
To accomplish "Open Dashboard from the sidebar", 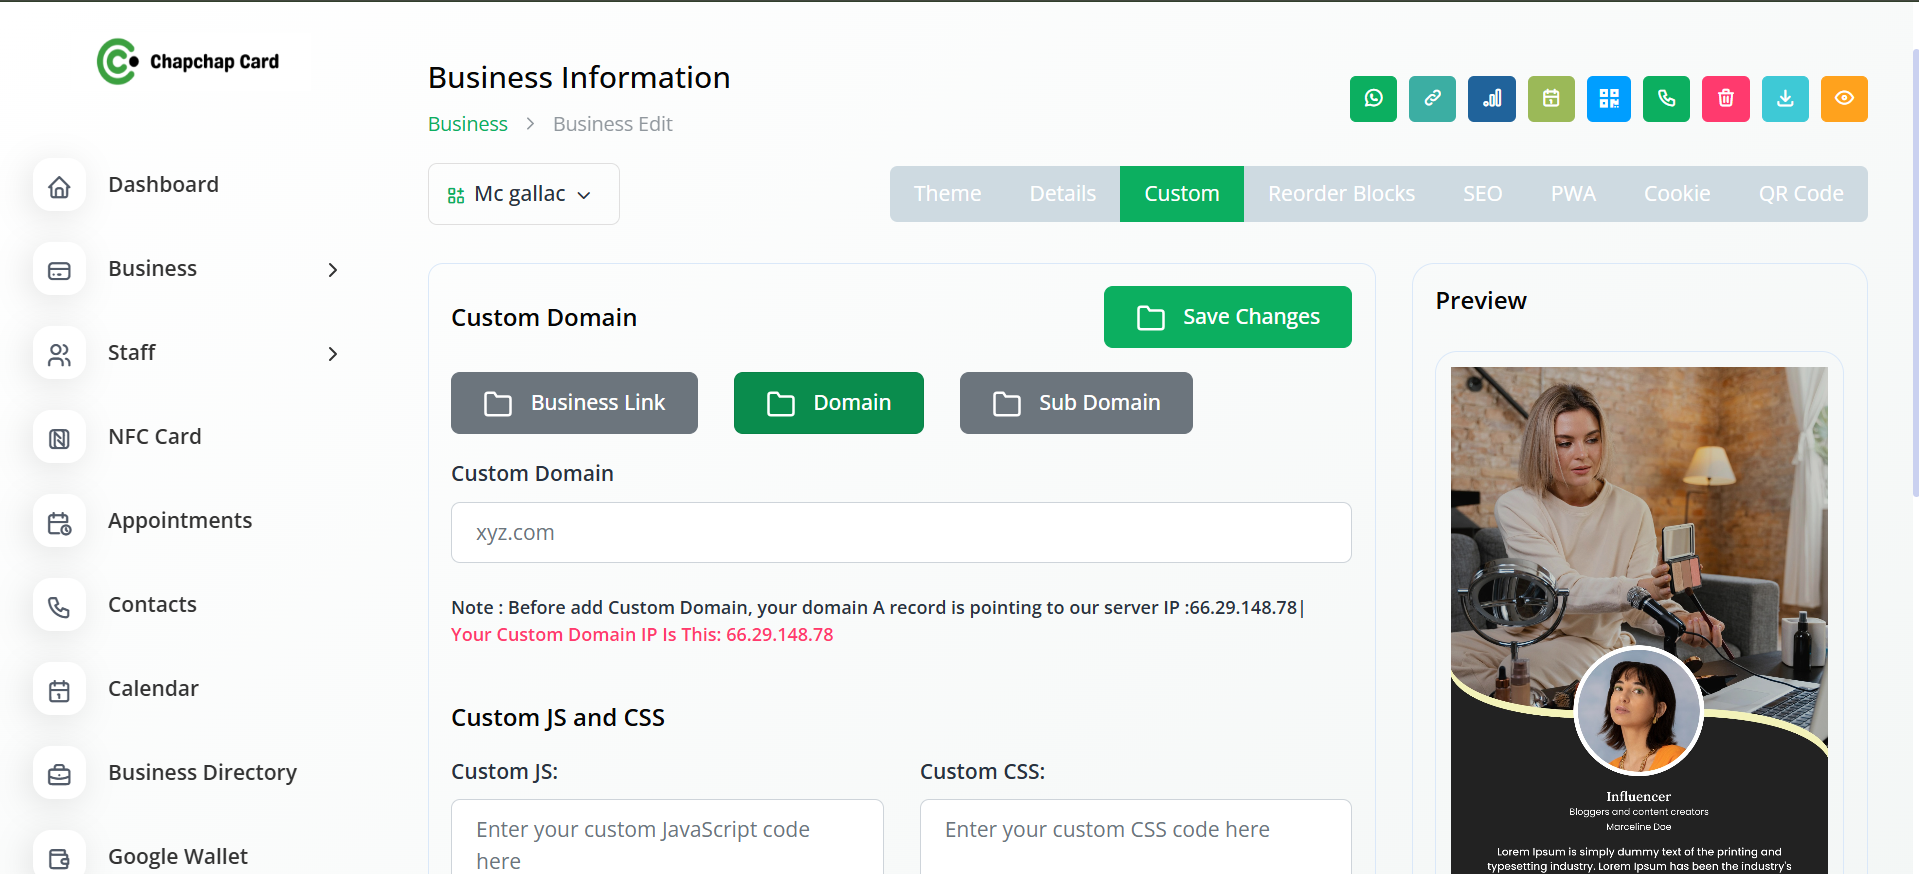I will pos(163,185).
